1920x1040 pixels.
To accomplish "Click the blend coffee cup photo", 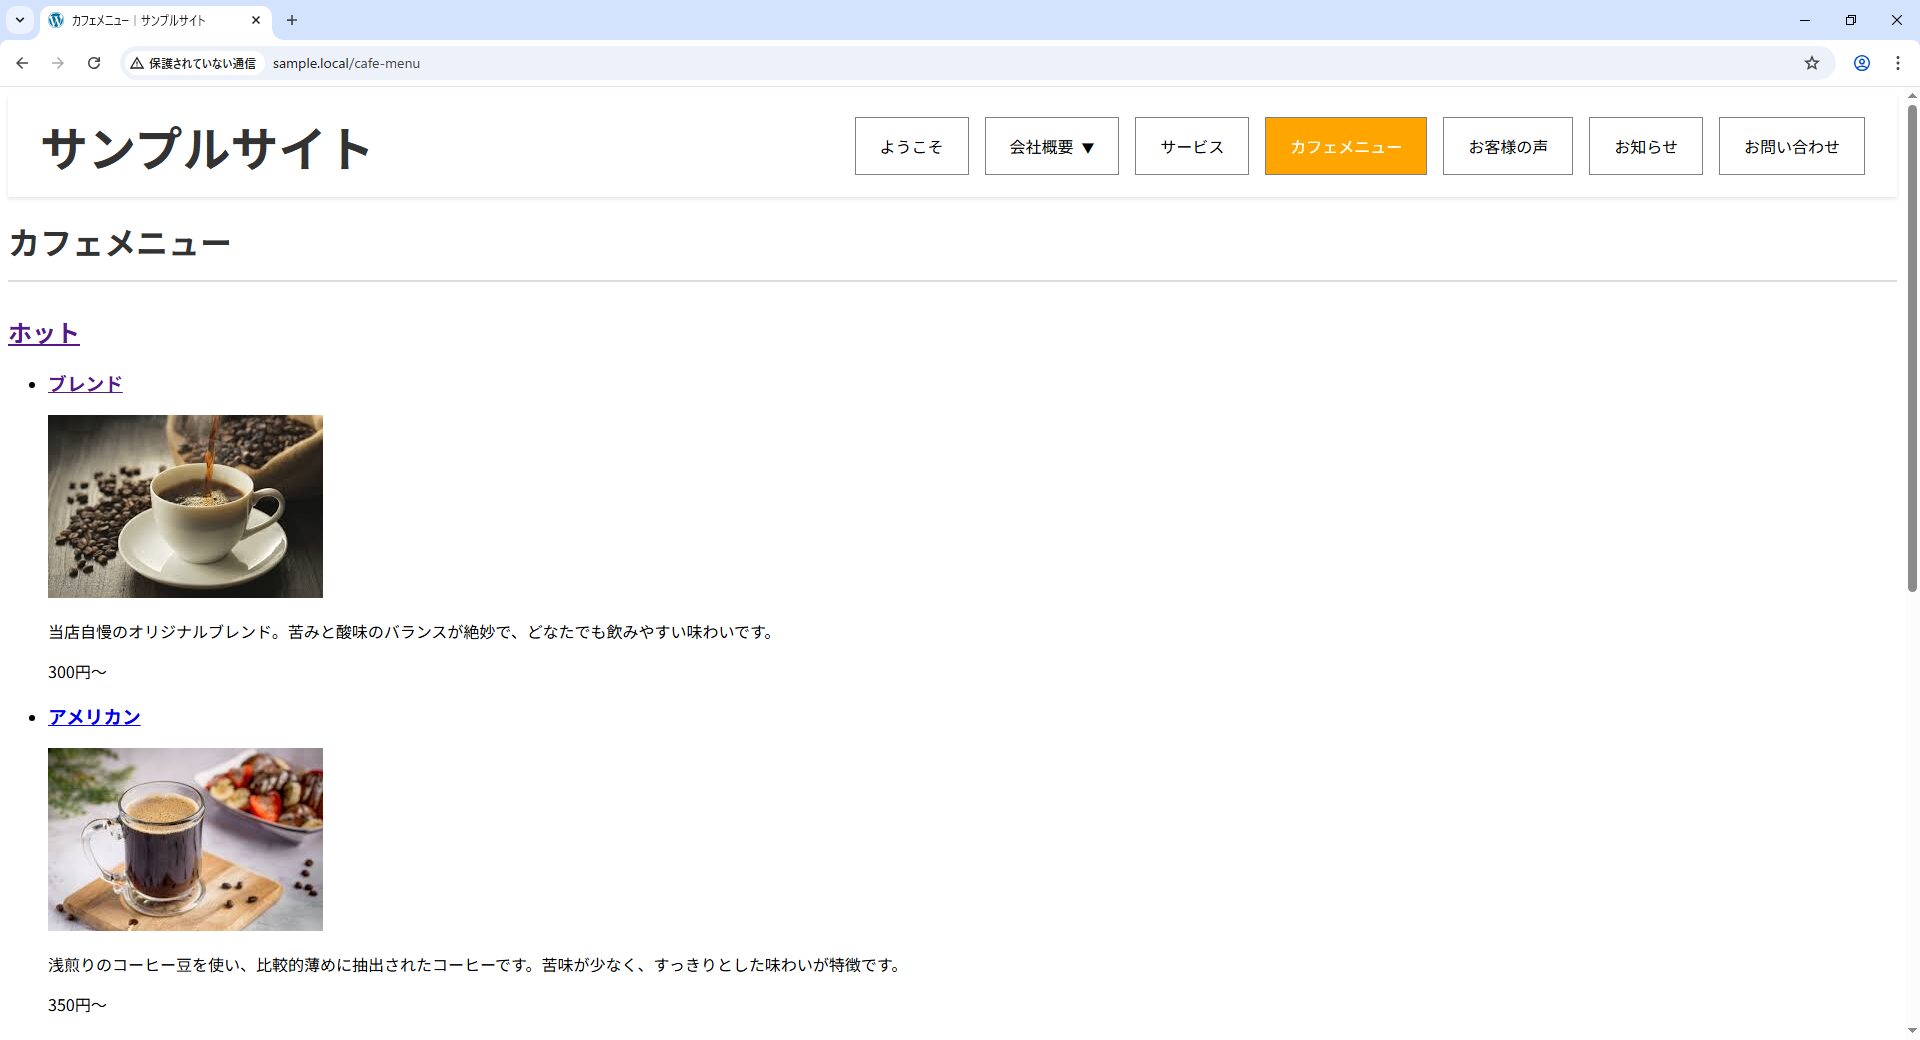I will coord(185,506).
